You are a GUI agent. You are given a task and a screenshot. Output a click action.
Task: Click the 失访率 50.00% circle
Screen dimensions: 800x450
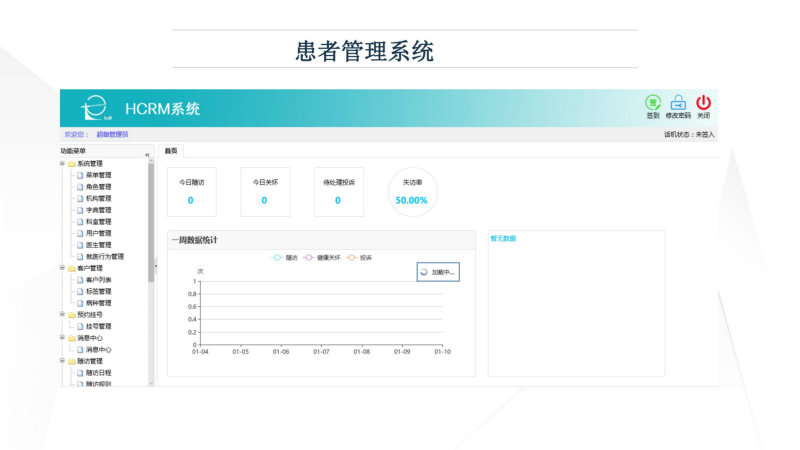coord(412,192)
